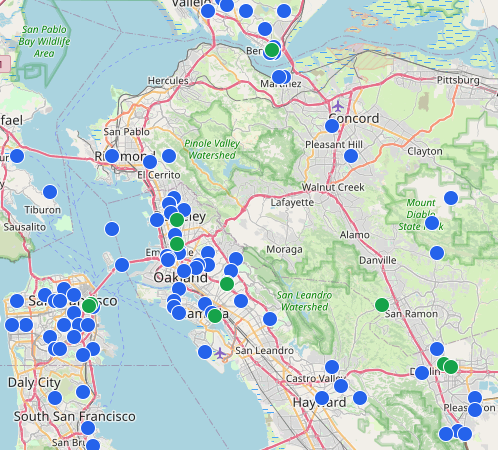Image resolution: width=498 pixels, height=450 pixels.
Task: Select the green marker above Emeryville
Action: point(177,244)
